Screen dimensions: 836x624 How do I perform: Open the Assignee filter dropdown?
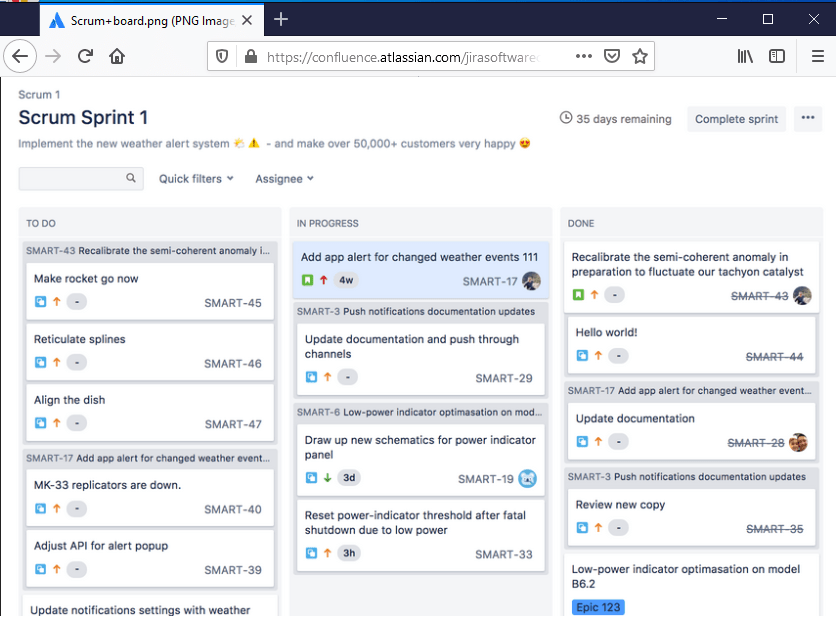(284, 178)
